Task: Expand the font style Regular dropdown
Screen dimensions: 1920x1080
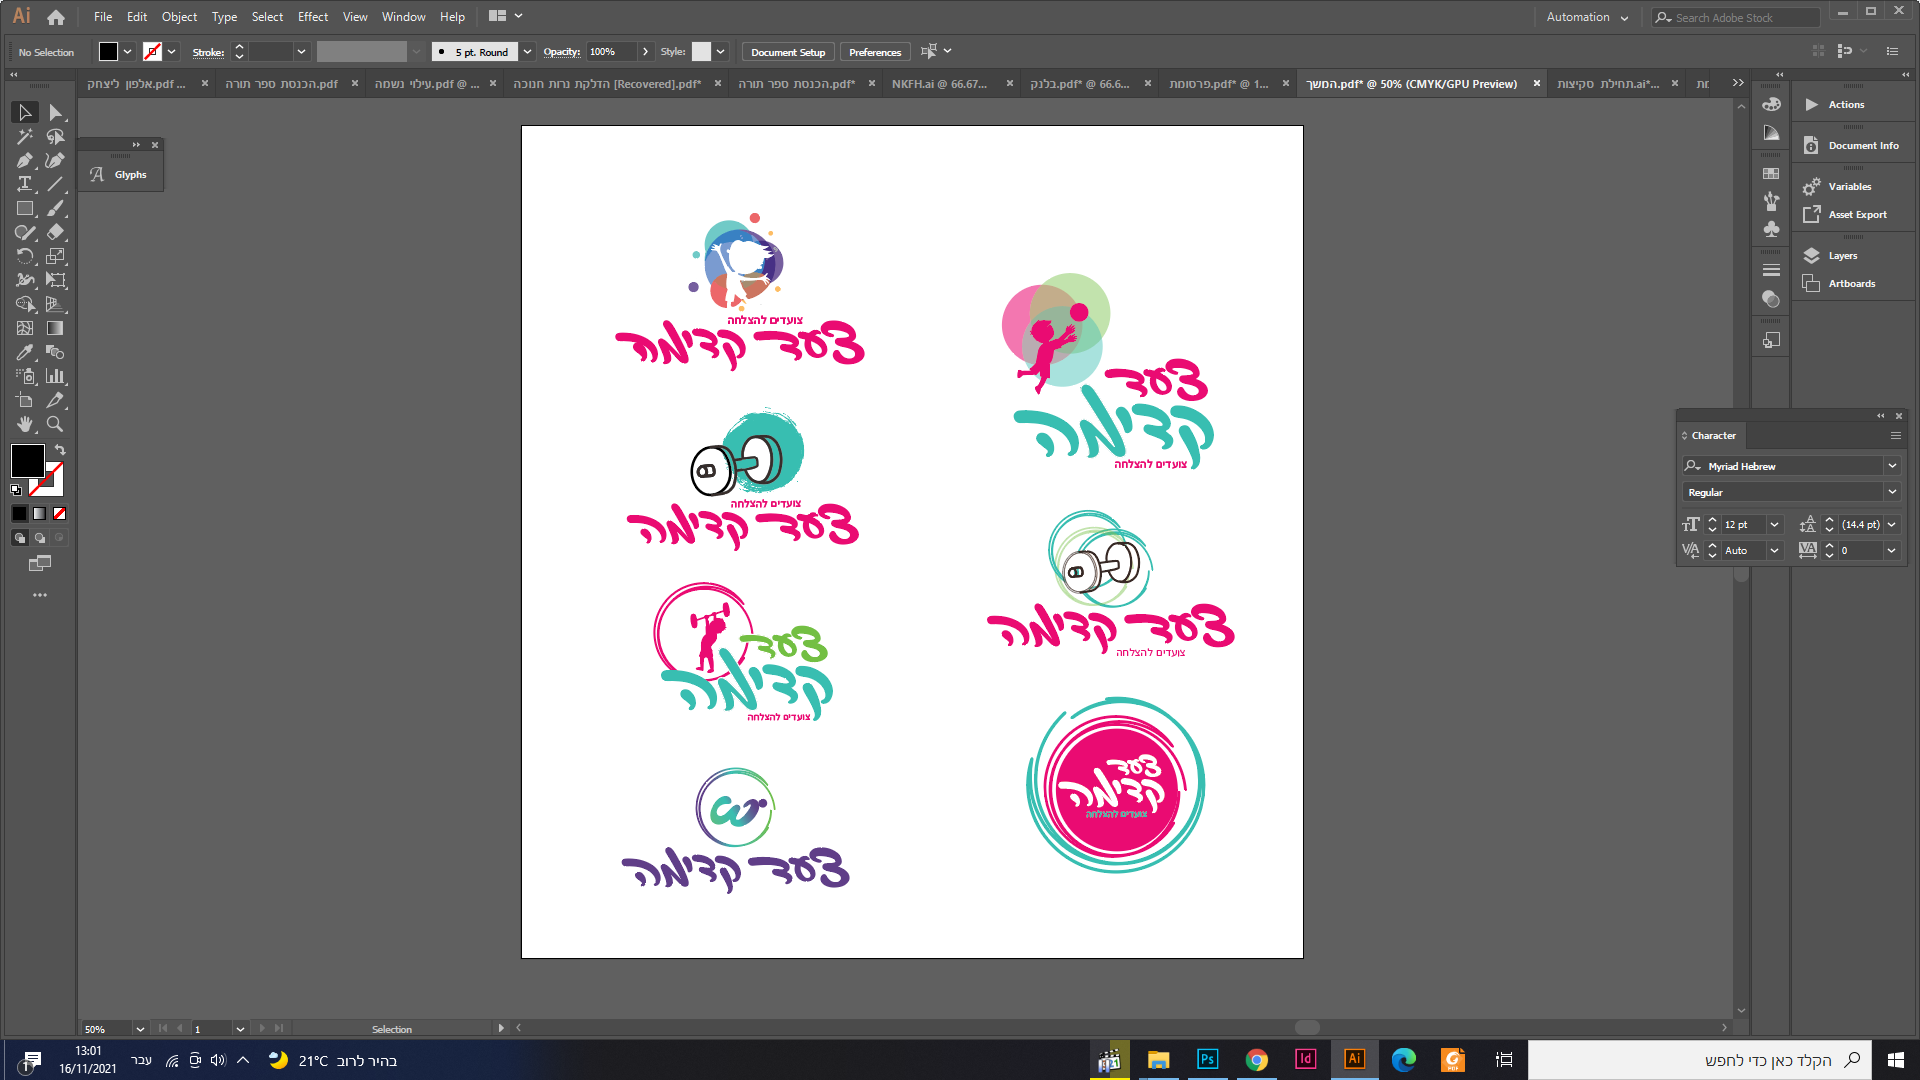Action: tap(1891, 492)
